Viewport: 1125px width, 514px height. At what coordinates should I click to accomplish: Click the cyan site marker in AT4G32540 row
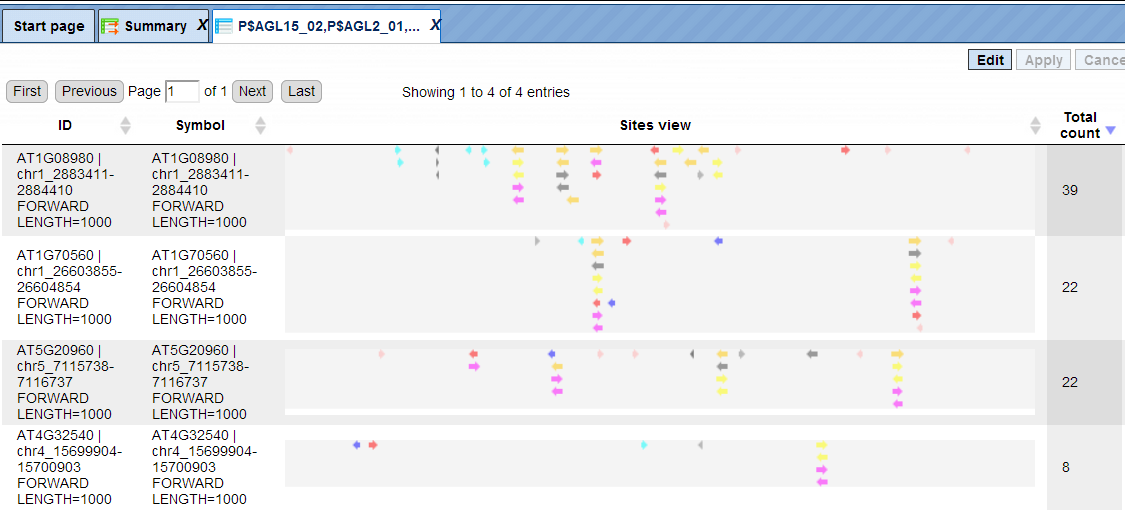(x=644, y=445)
